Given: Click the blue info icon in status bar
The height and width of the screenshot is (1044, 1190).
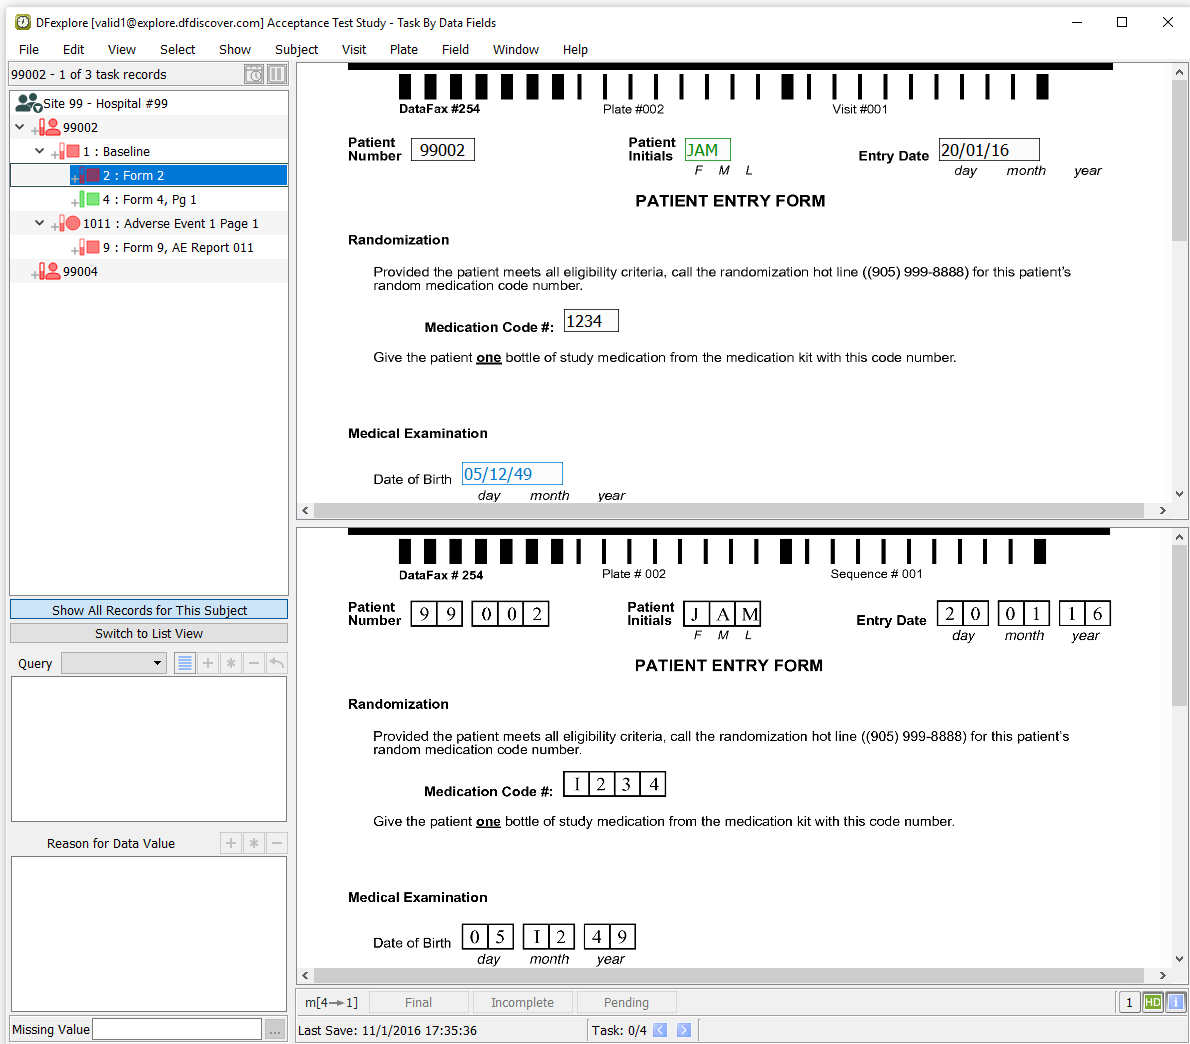Looking at the screenshot, I should 1176,1002.
